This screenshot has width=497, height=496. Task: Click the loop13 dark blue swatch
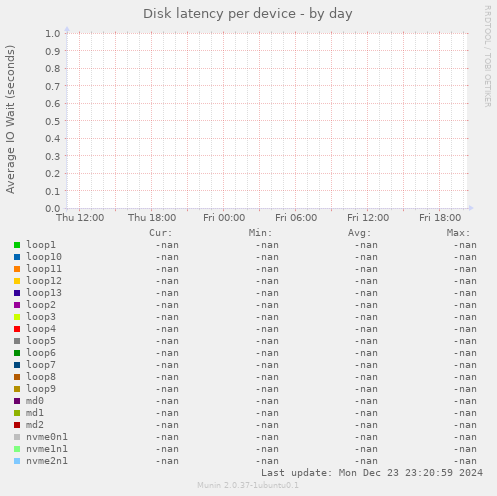[x=17, y=293]
